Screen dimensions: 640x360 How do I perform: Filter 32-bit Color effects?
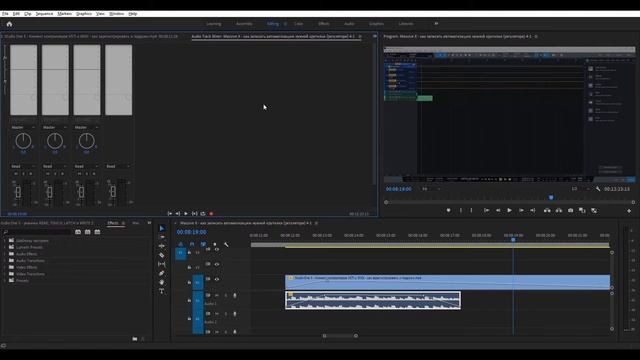[87, 232]
